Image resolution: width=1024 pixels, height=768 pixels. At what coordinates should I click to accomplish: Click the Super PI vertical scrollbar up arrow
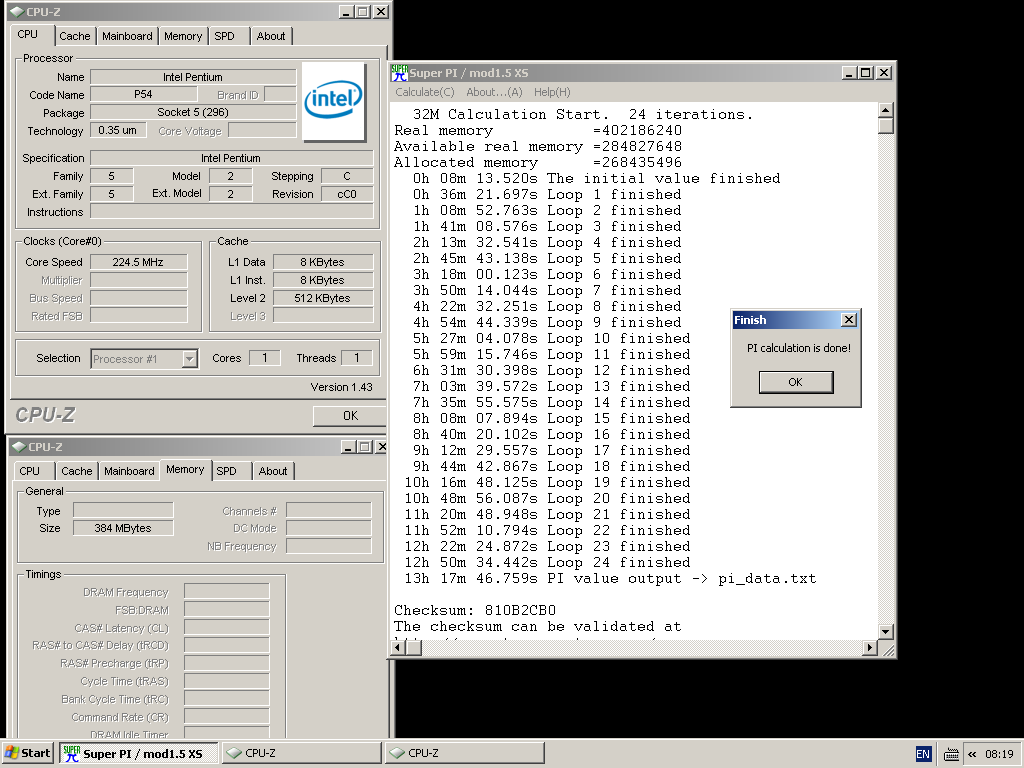pos(886,110)
